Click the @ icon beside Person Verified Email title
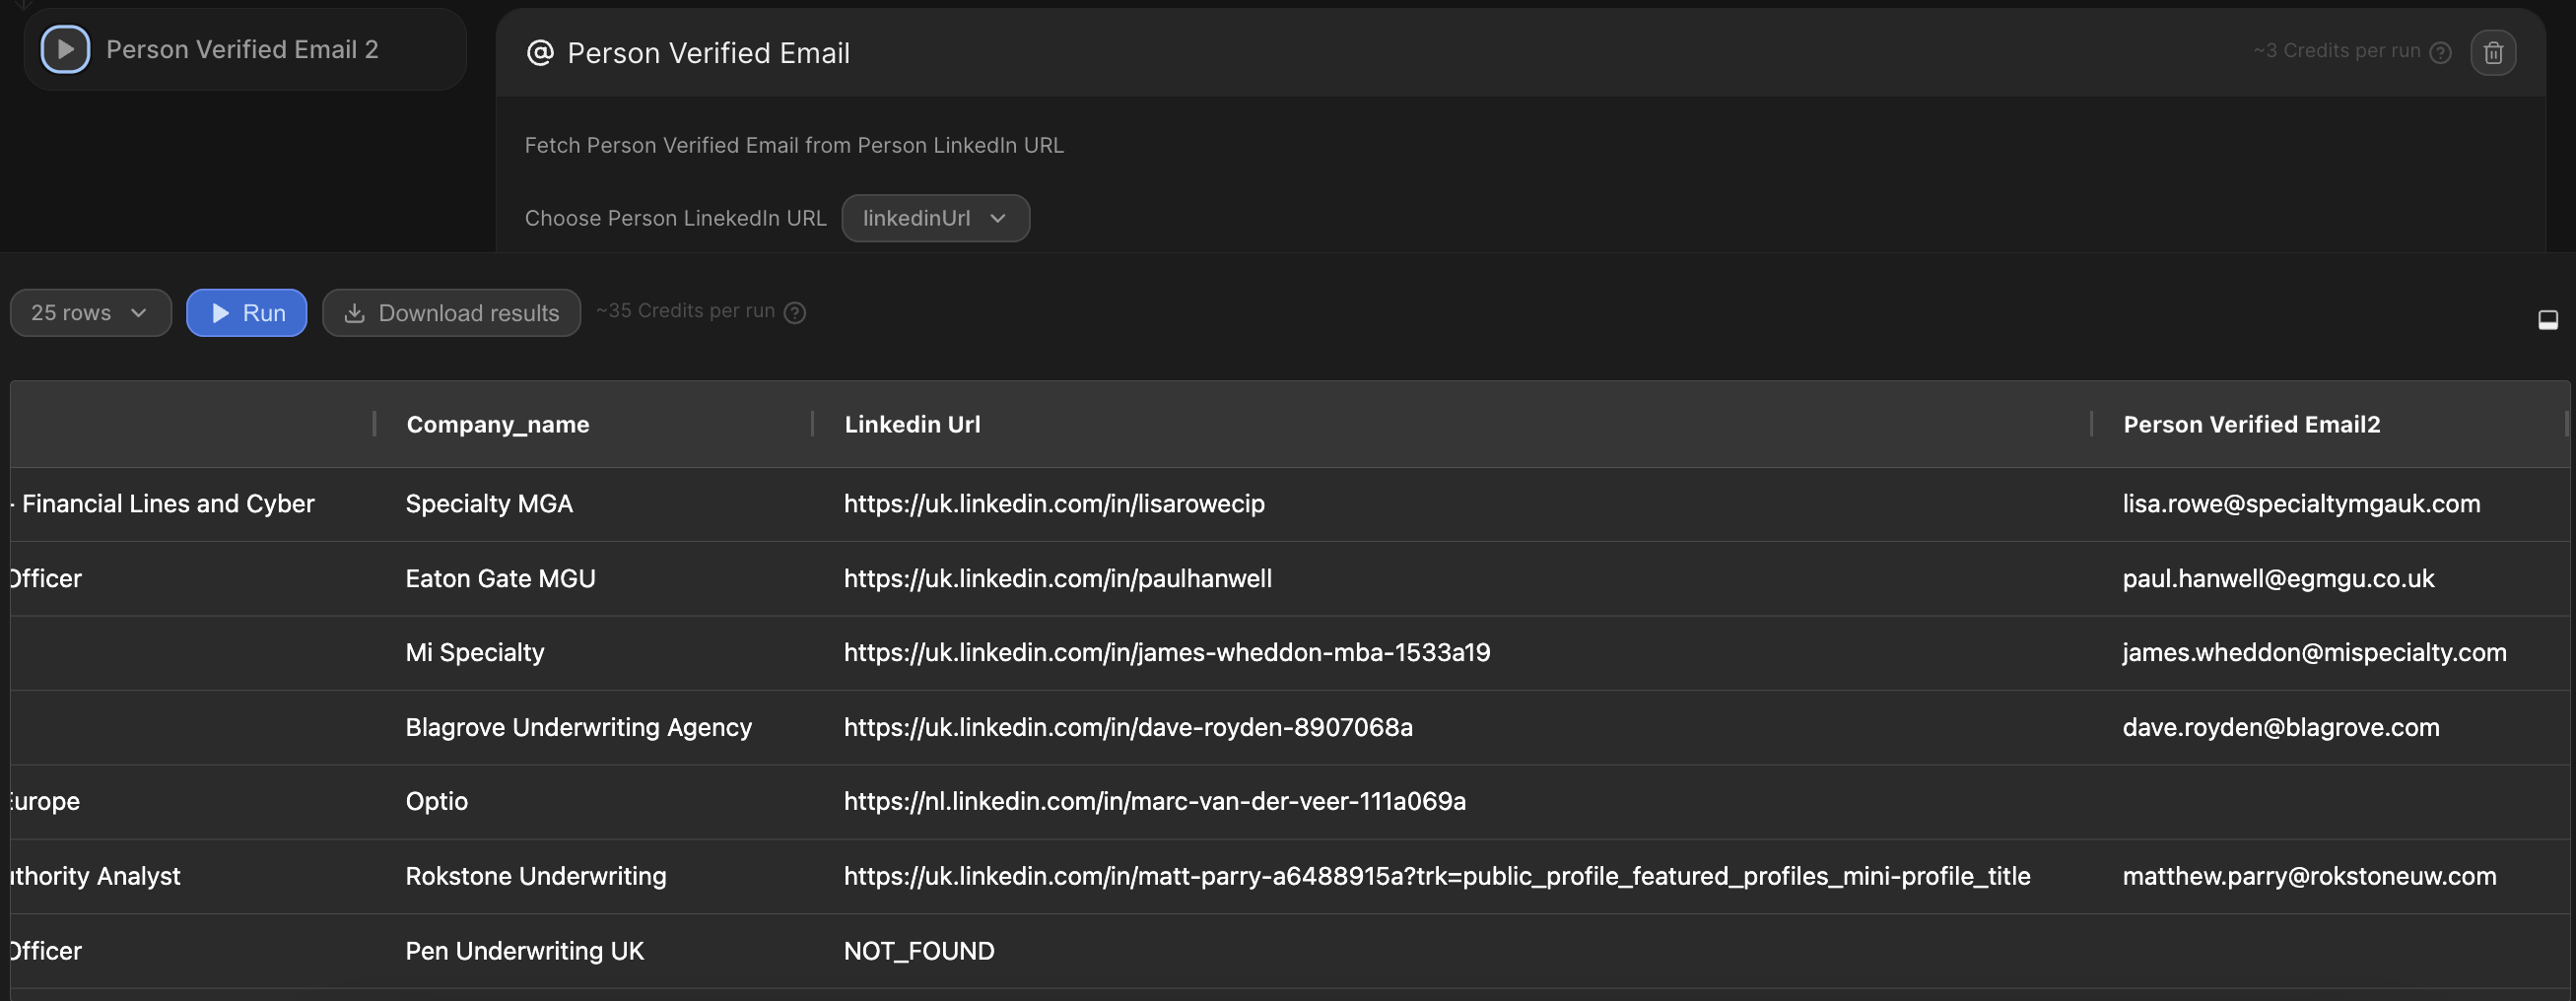 pos(540,53)
